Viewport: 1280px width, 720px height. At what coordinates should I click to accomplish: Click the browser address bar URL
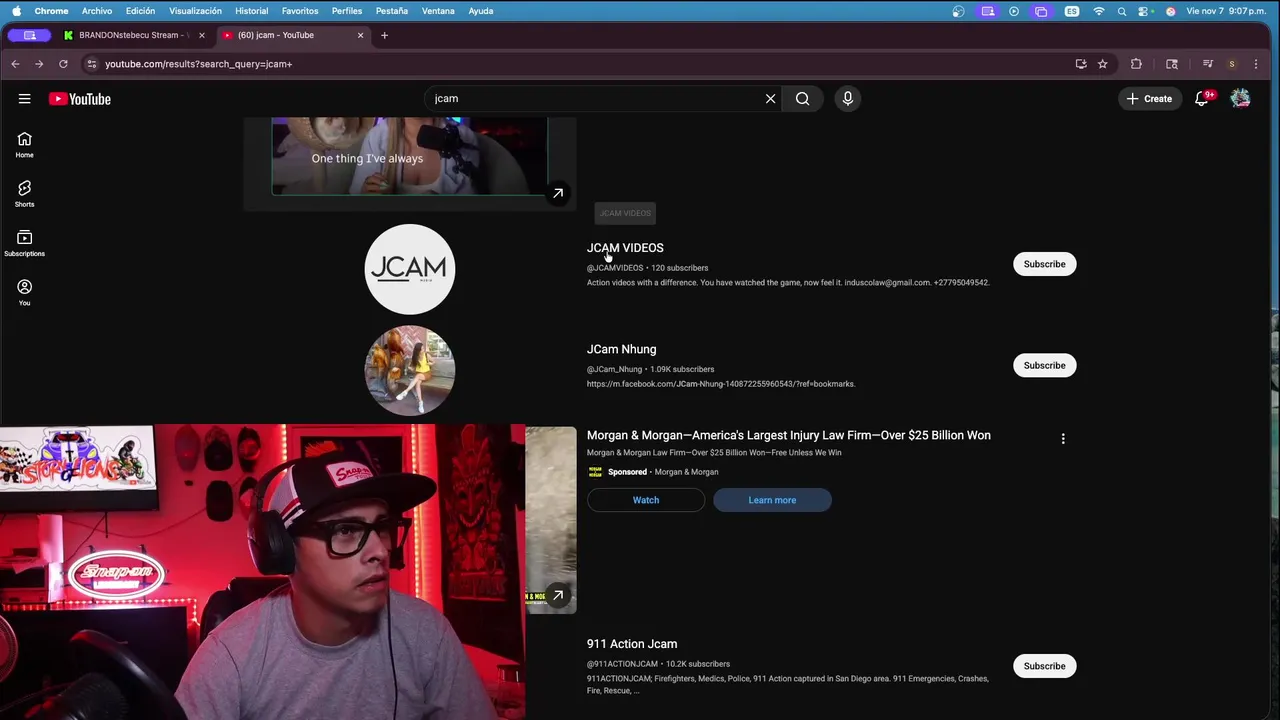tap(198, 64)
